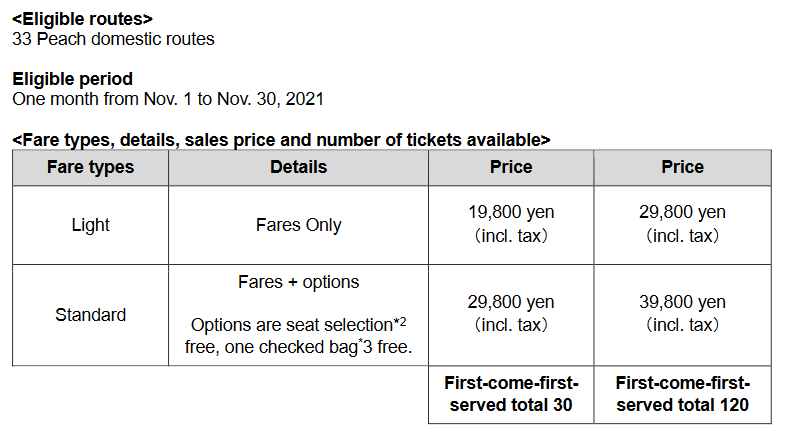Viewport: 792px width, 439px height.
Task: Click the 29,800 yen price in Light row
Action: pyautogui.click(x=682, y=213)
